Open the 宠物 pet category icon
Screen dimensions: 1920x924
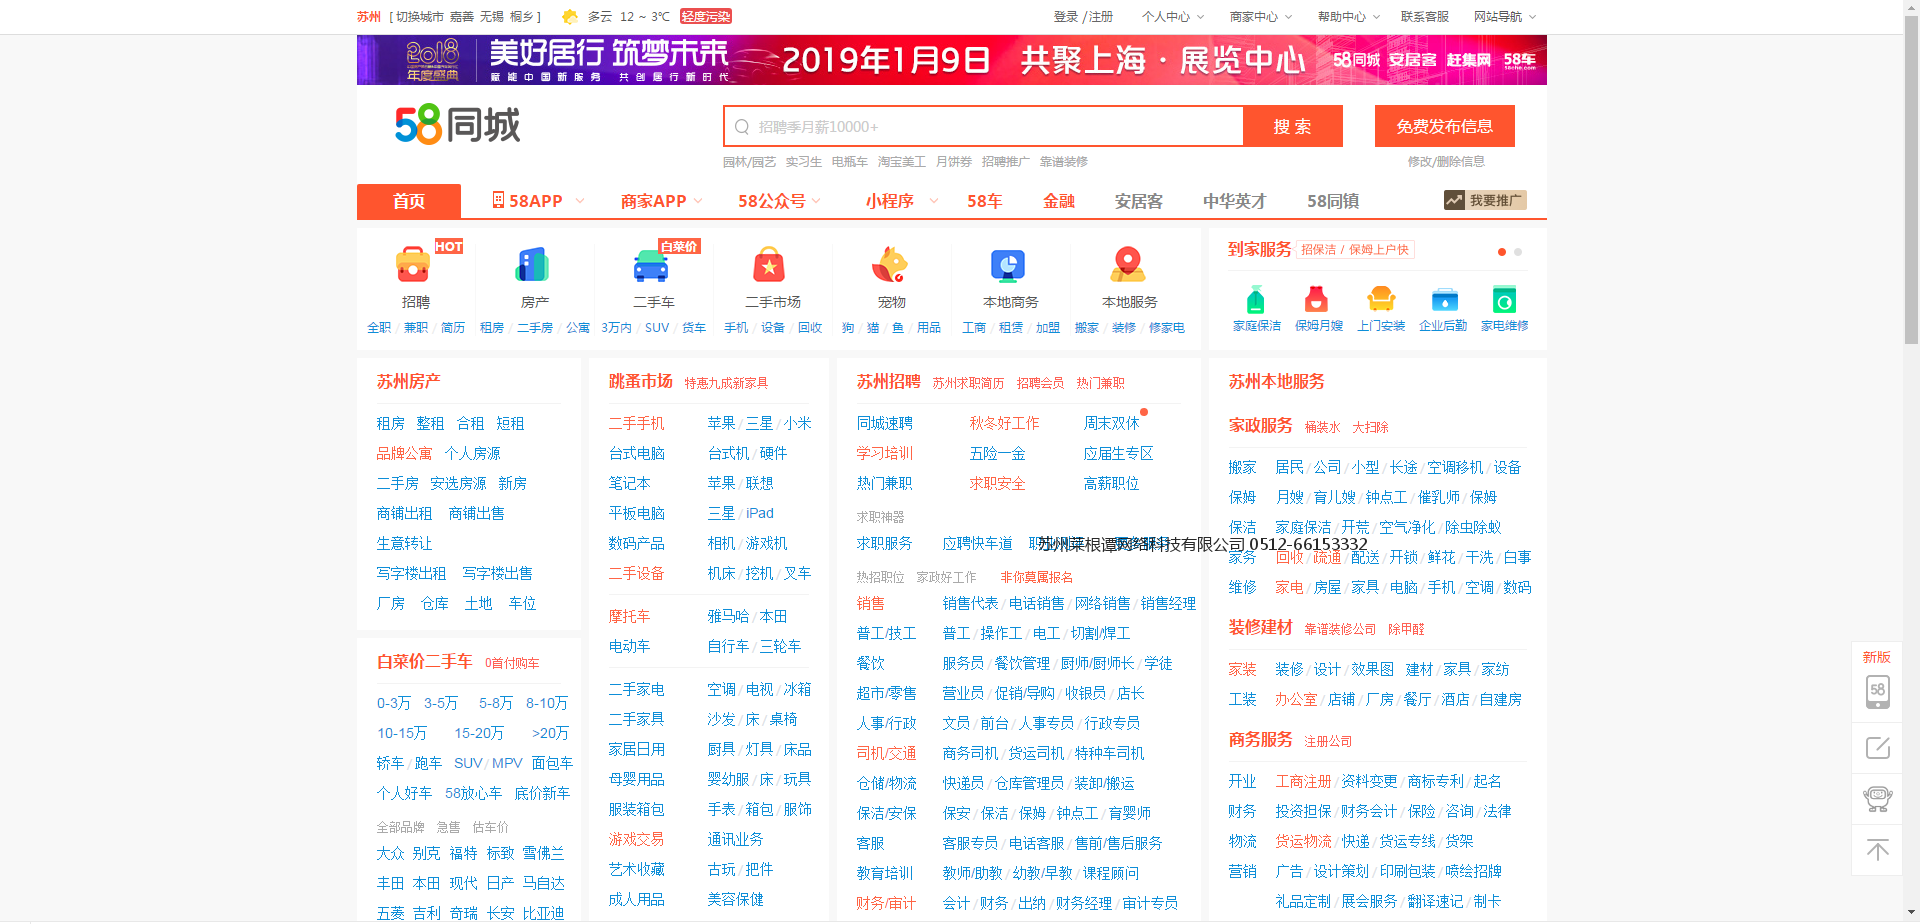click(x=889, y=264)
